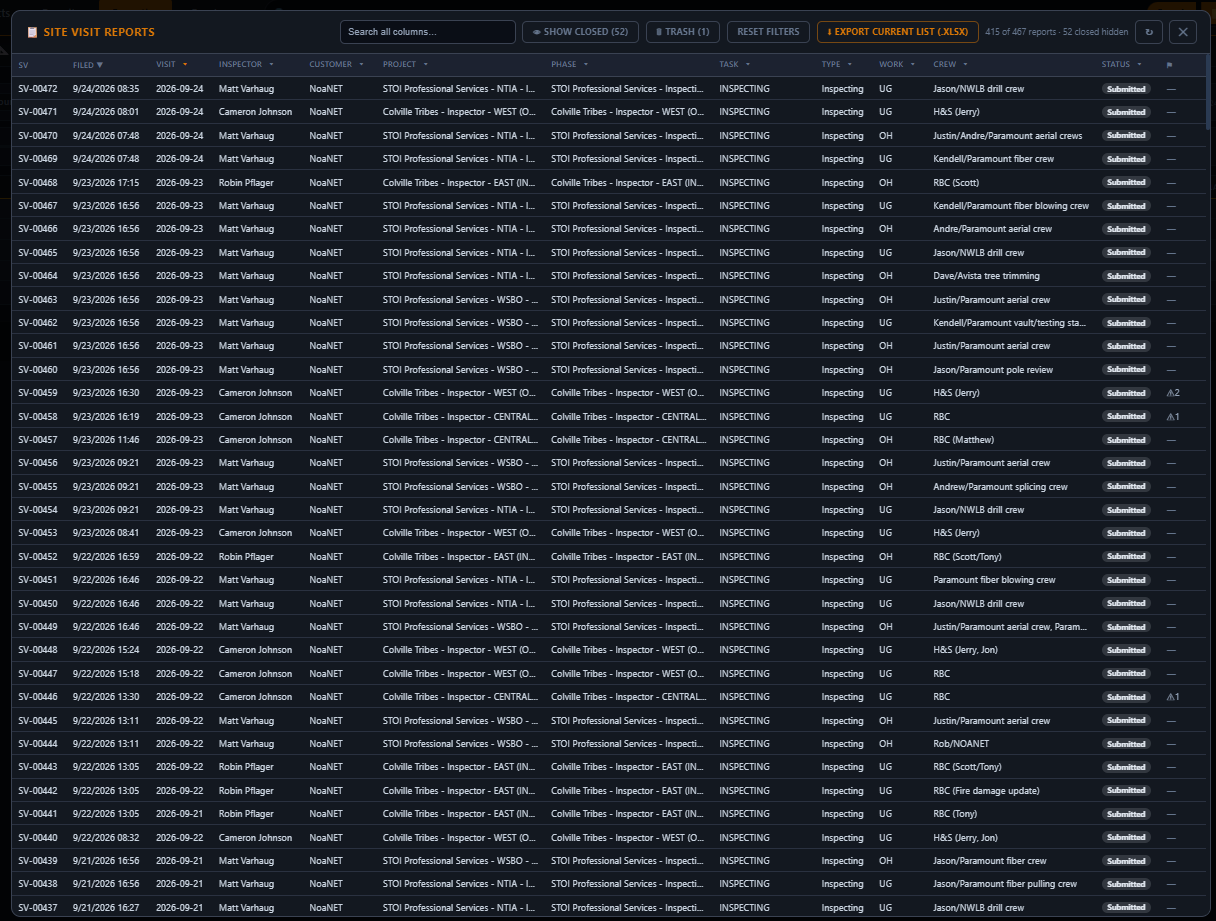
Task: Export current list as XLSX
Action: (897, 32)
